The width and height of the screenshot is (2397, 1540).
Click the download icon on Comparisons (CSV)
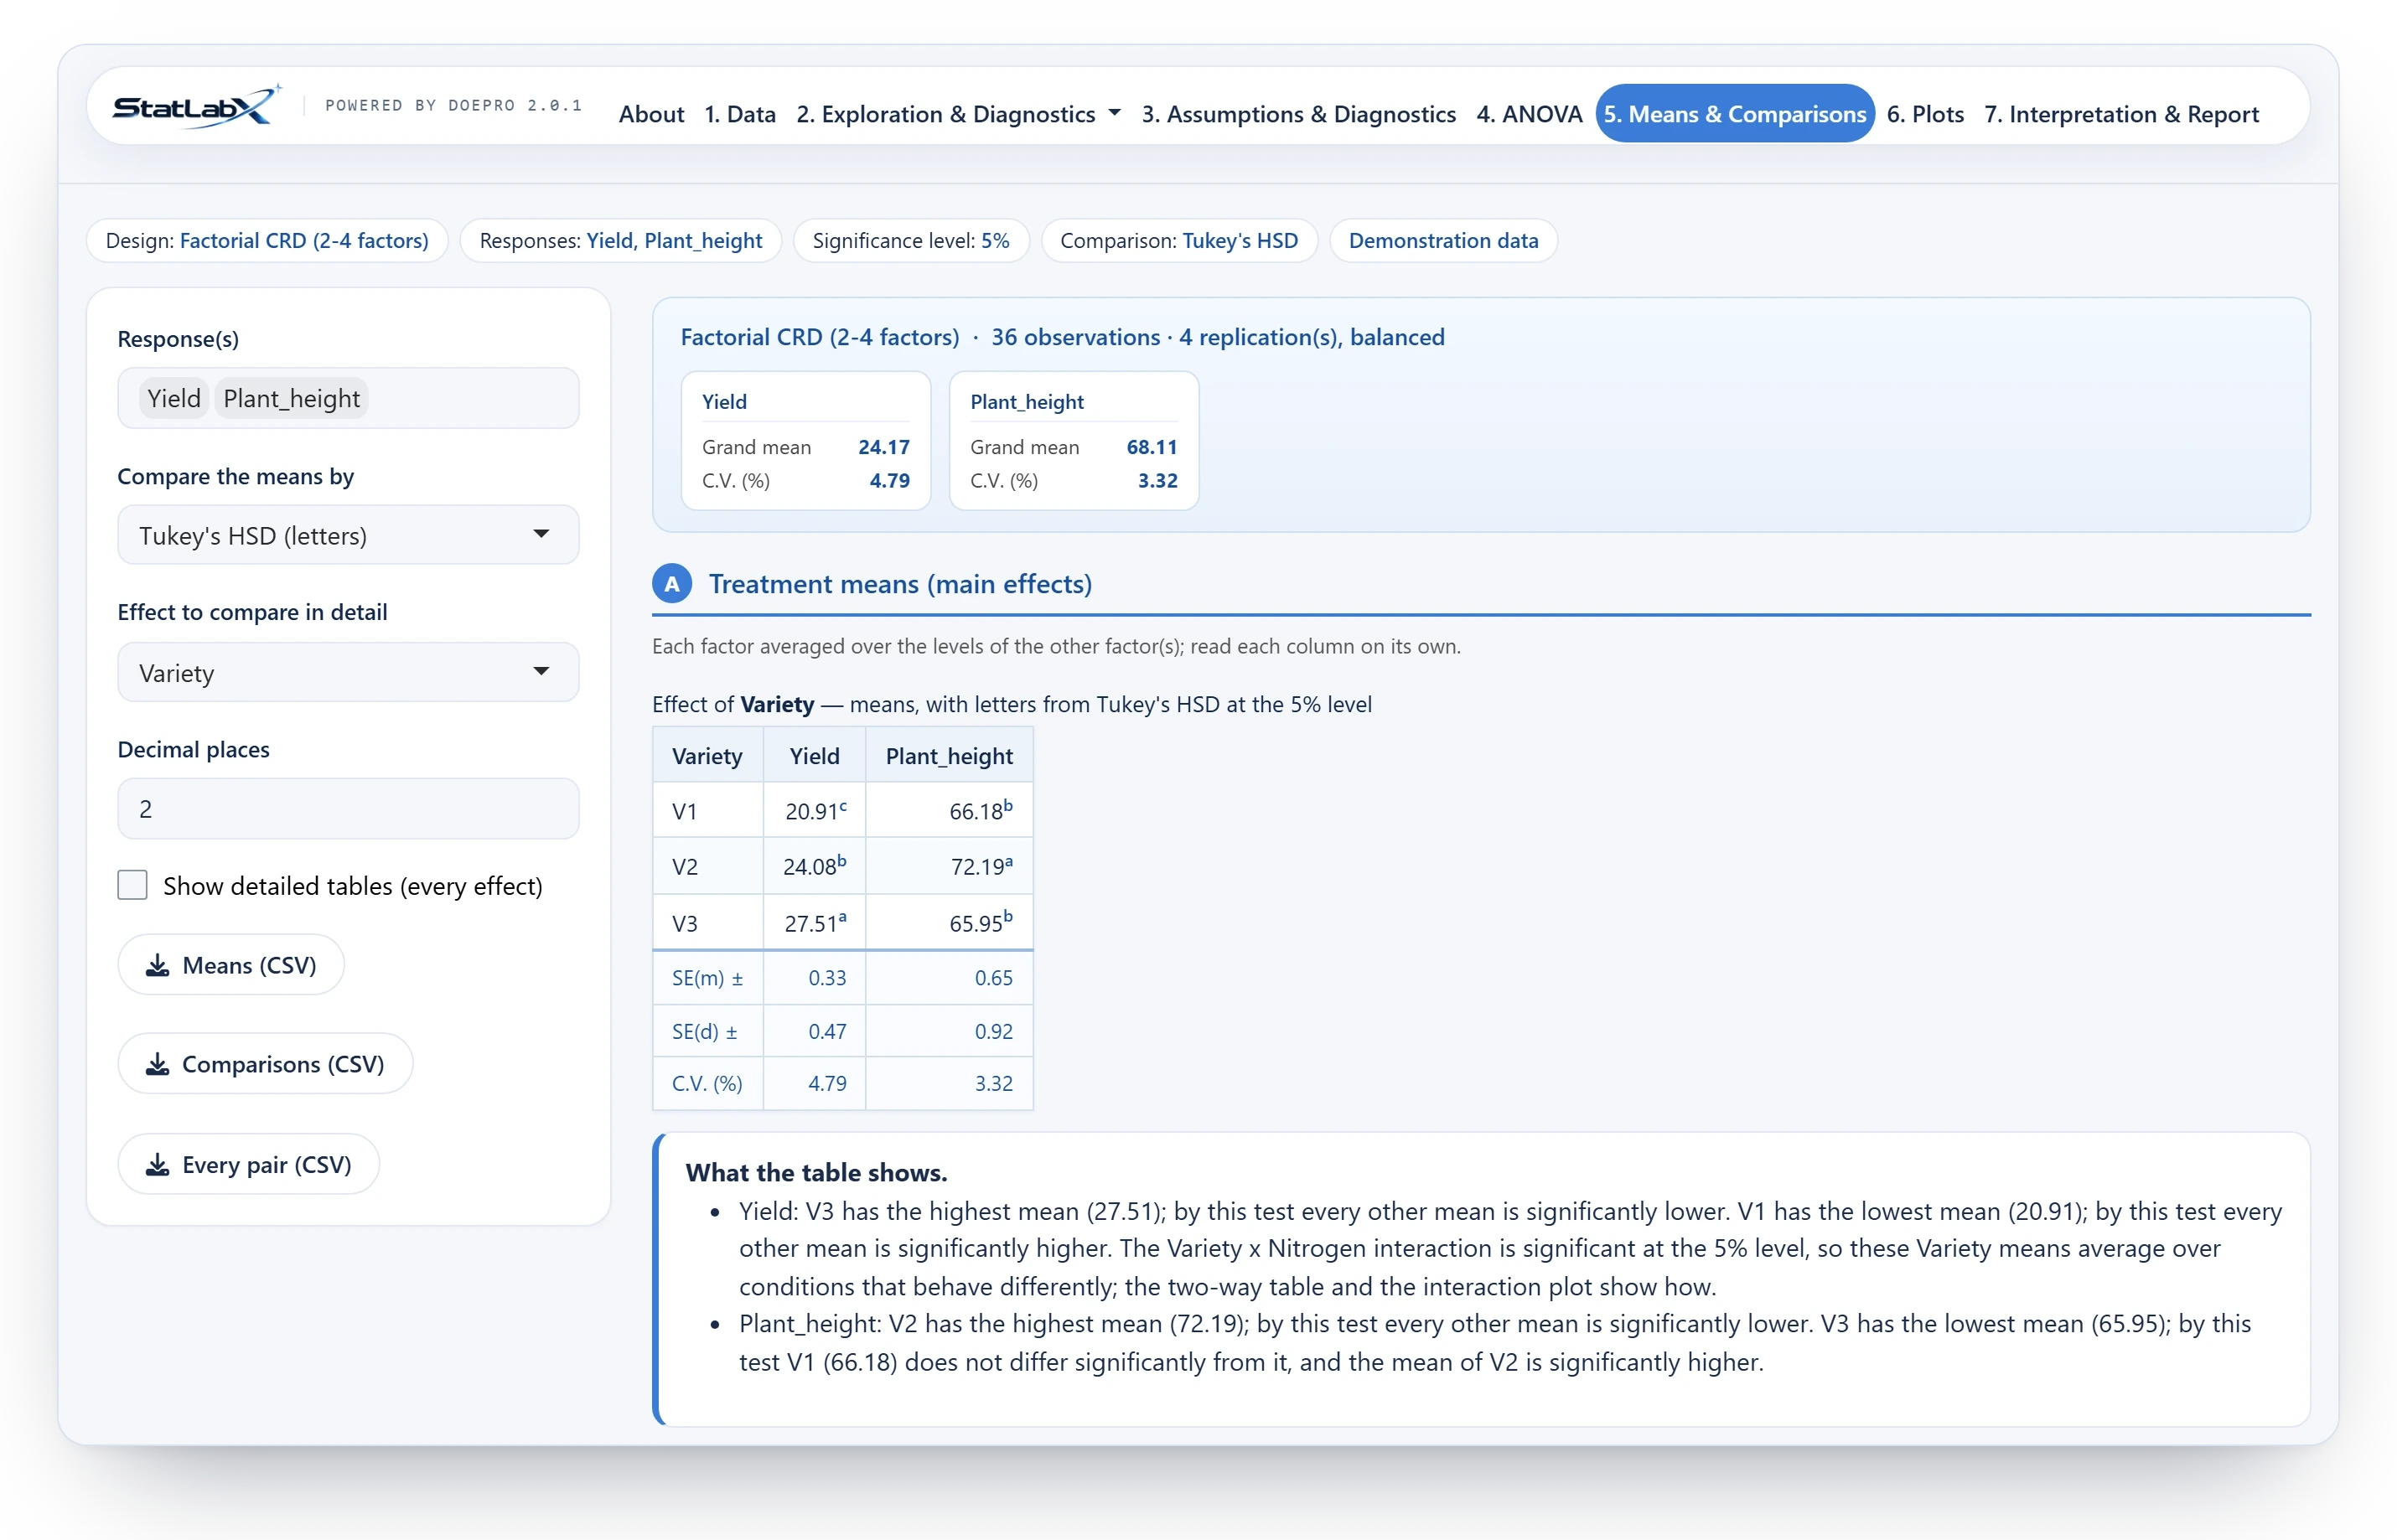click(x=157, y=1064)
